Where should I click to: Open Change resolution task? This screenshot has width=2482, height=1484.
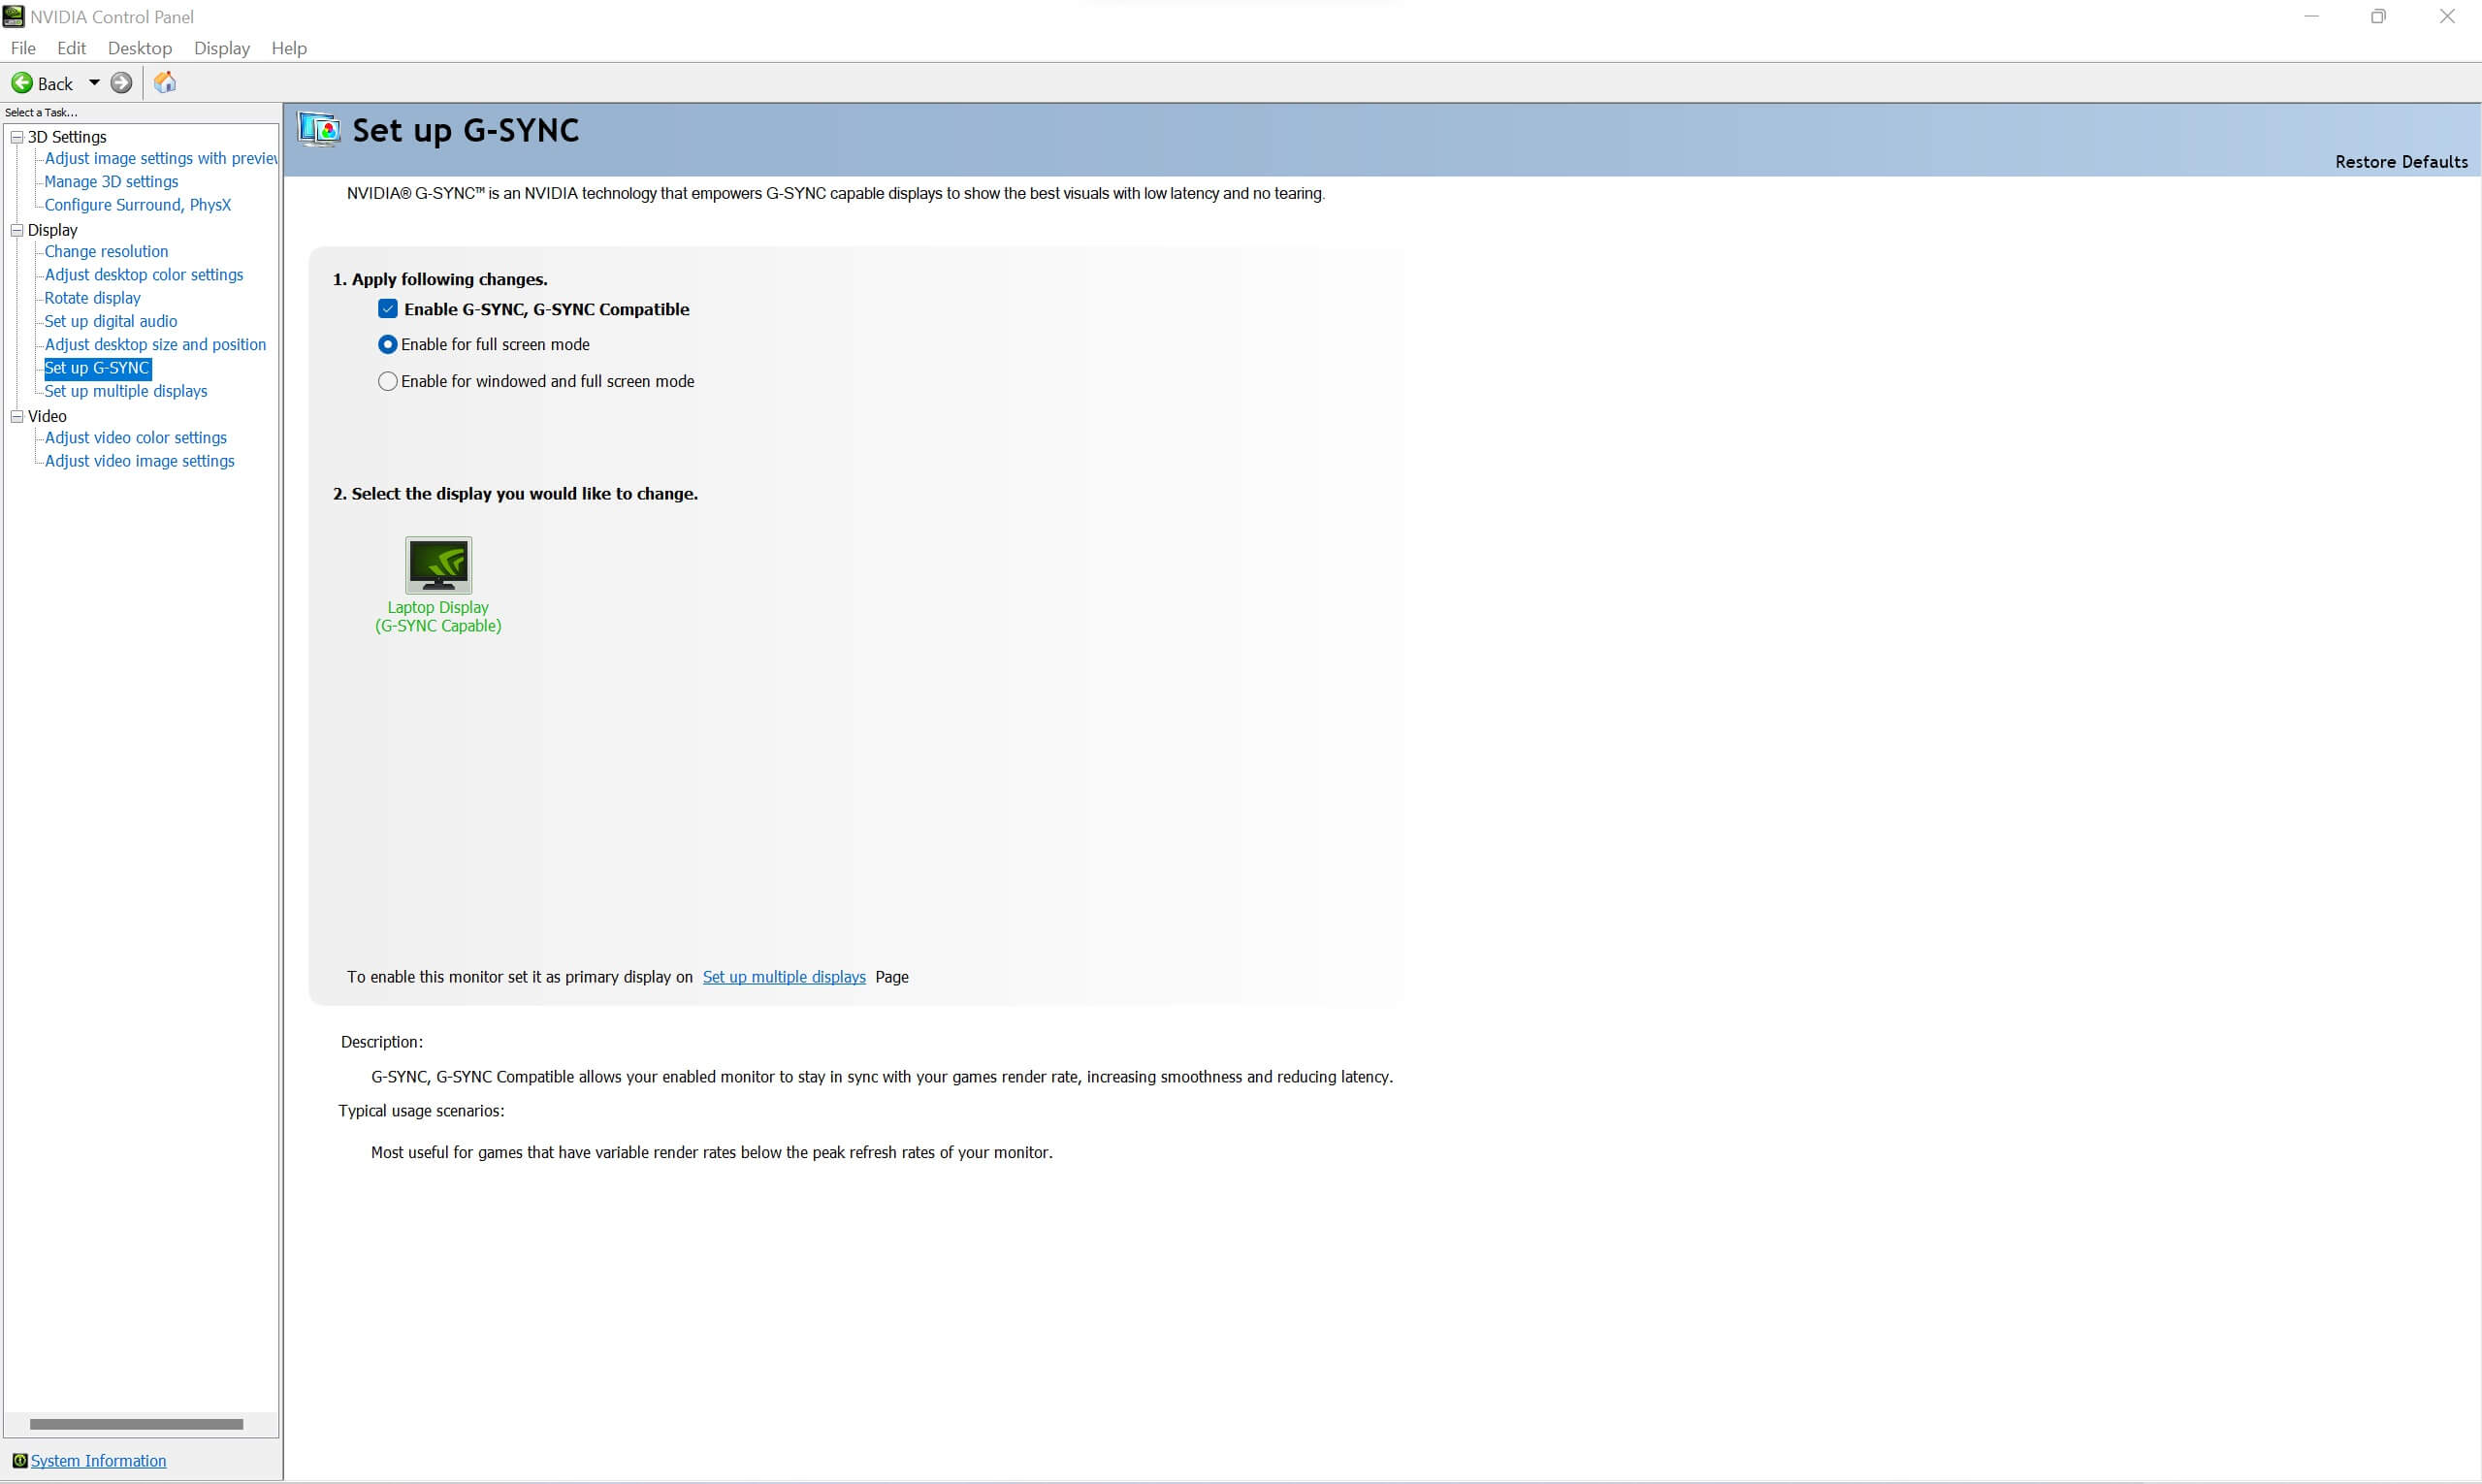pos(106,251)
